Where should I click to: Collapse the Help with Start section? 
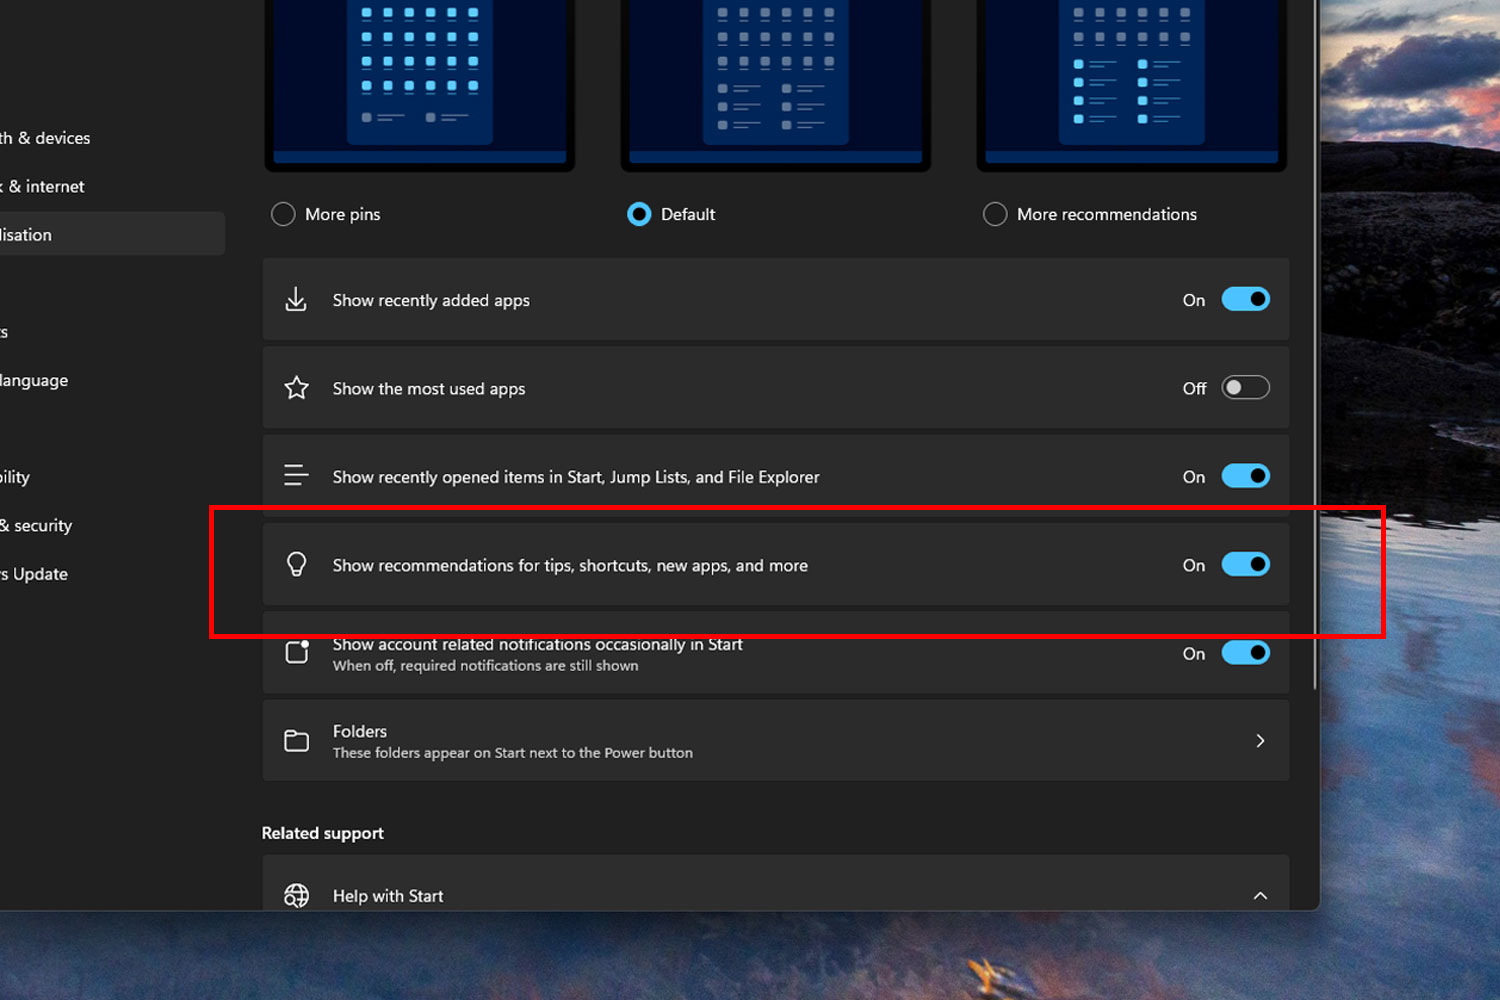click(x=1260, y=896)
